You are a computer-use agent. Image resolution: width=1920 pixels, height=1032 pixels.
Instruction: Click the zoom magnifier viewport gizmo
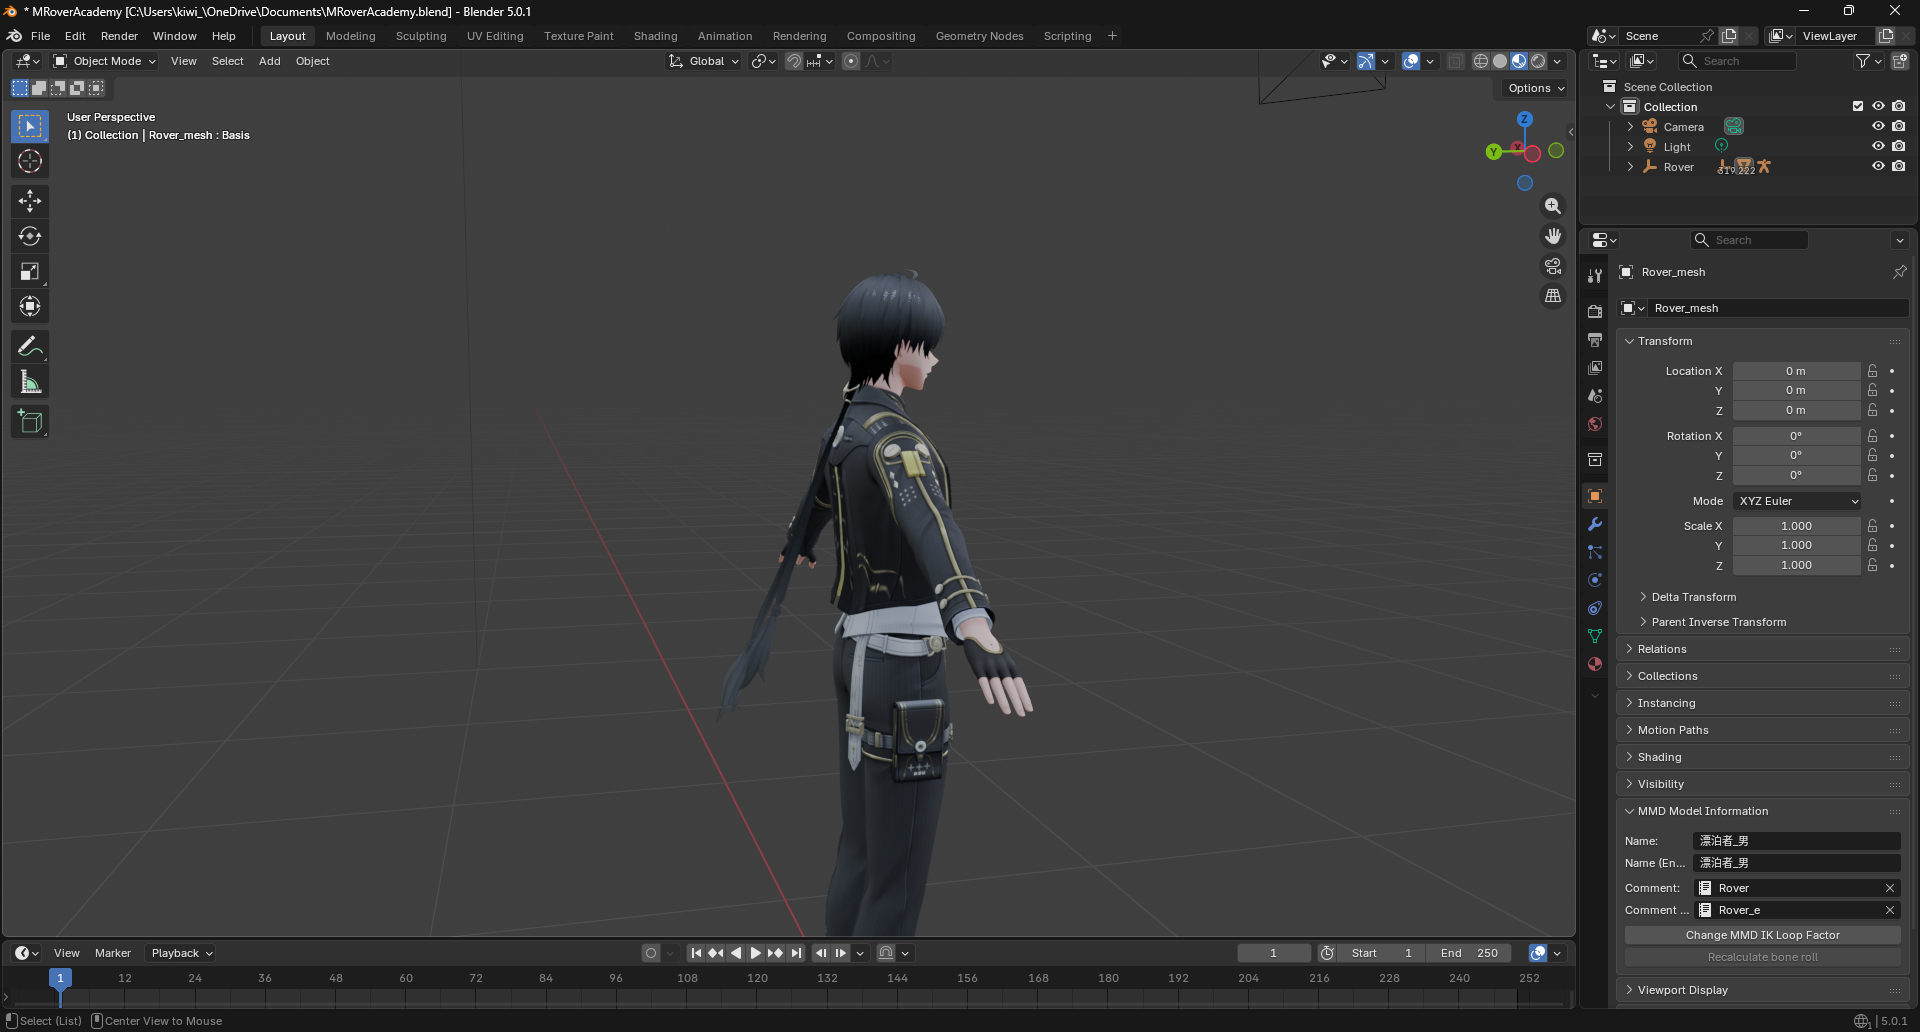pos(1553,206)
